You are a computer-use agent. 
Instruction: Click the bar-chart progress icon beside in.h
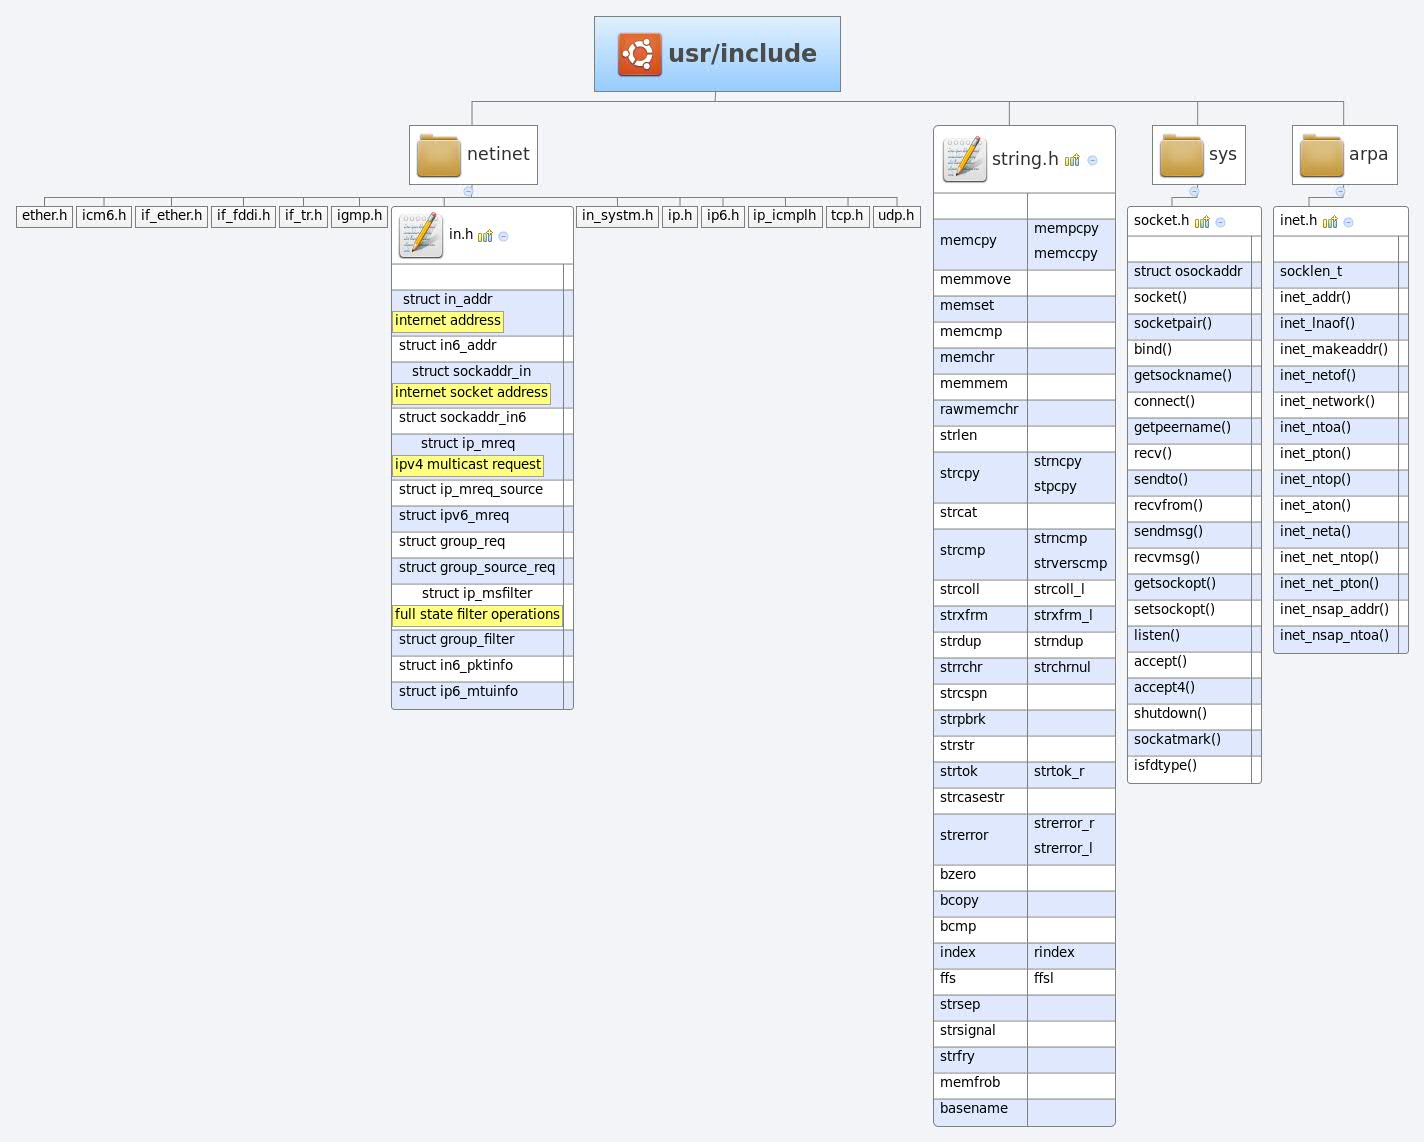pyautogui.click(x=486, y=235)
